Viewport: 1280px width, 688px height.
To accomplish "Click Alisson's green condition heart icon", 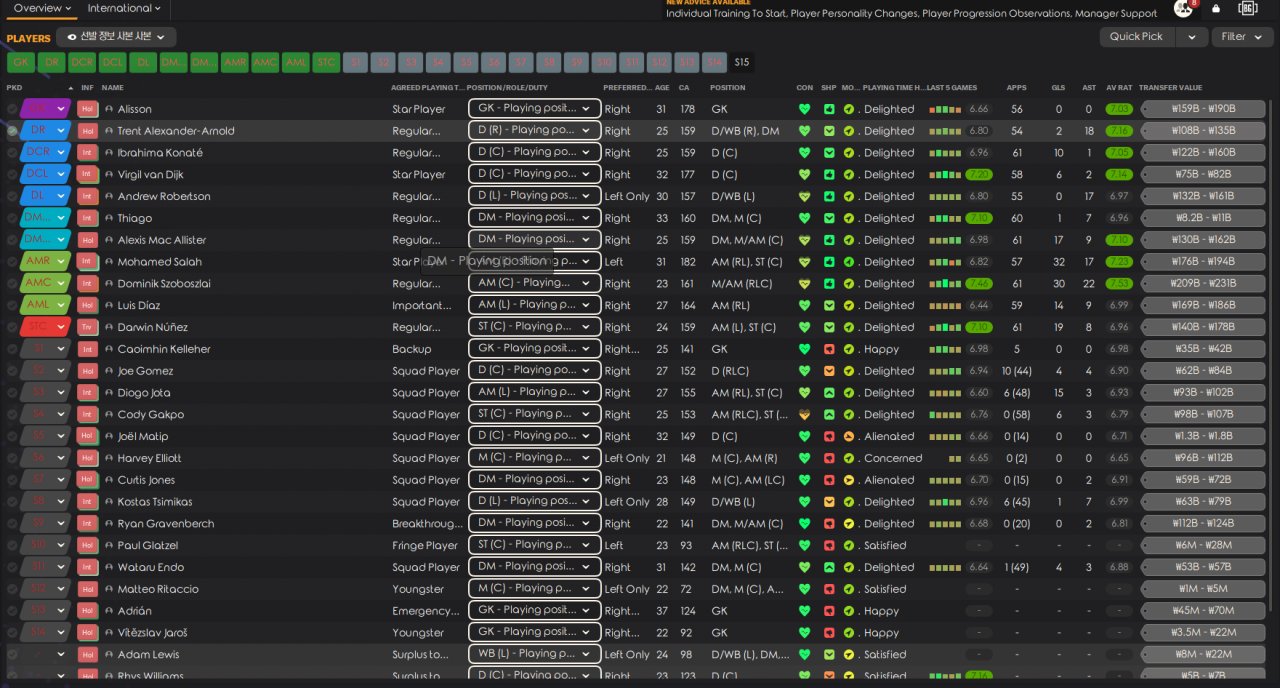I will point(804,109).
